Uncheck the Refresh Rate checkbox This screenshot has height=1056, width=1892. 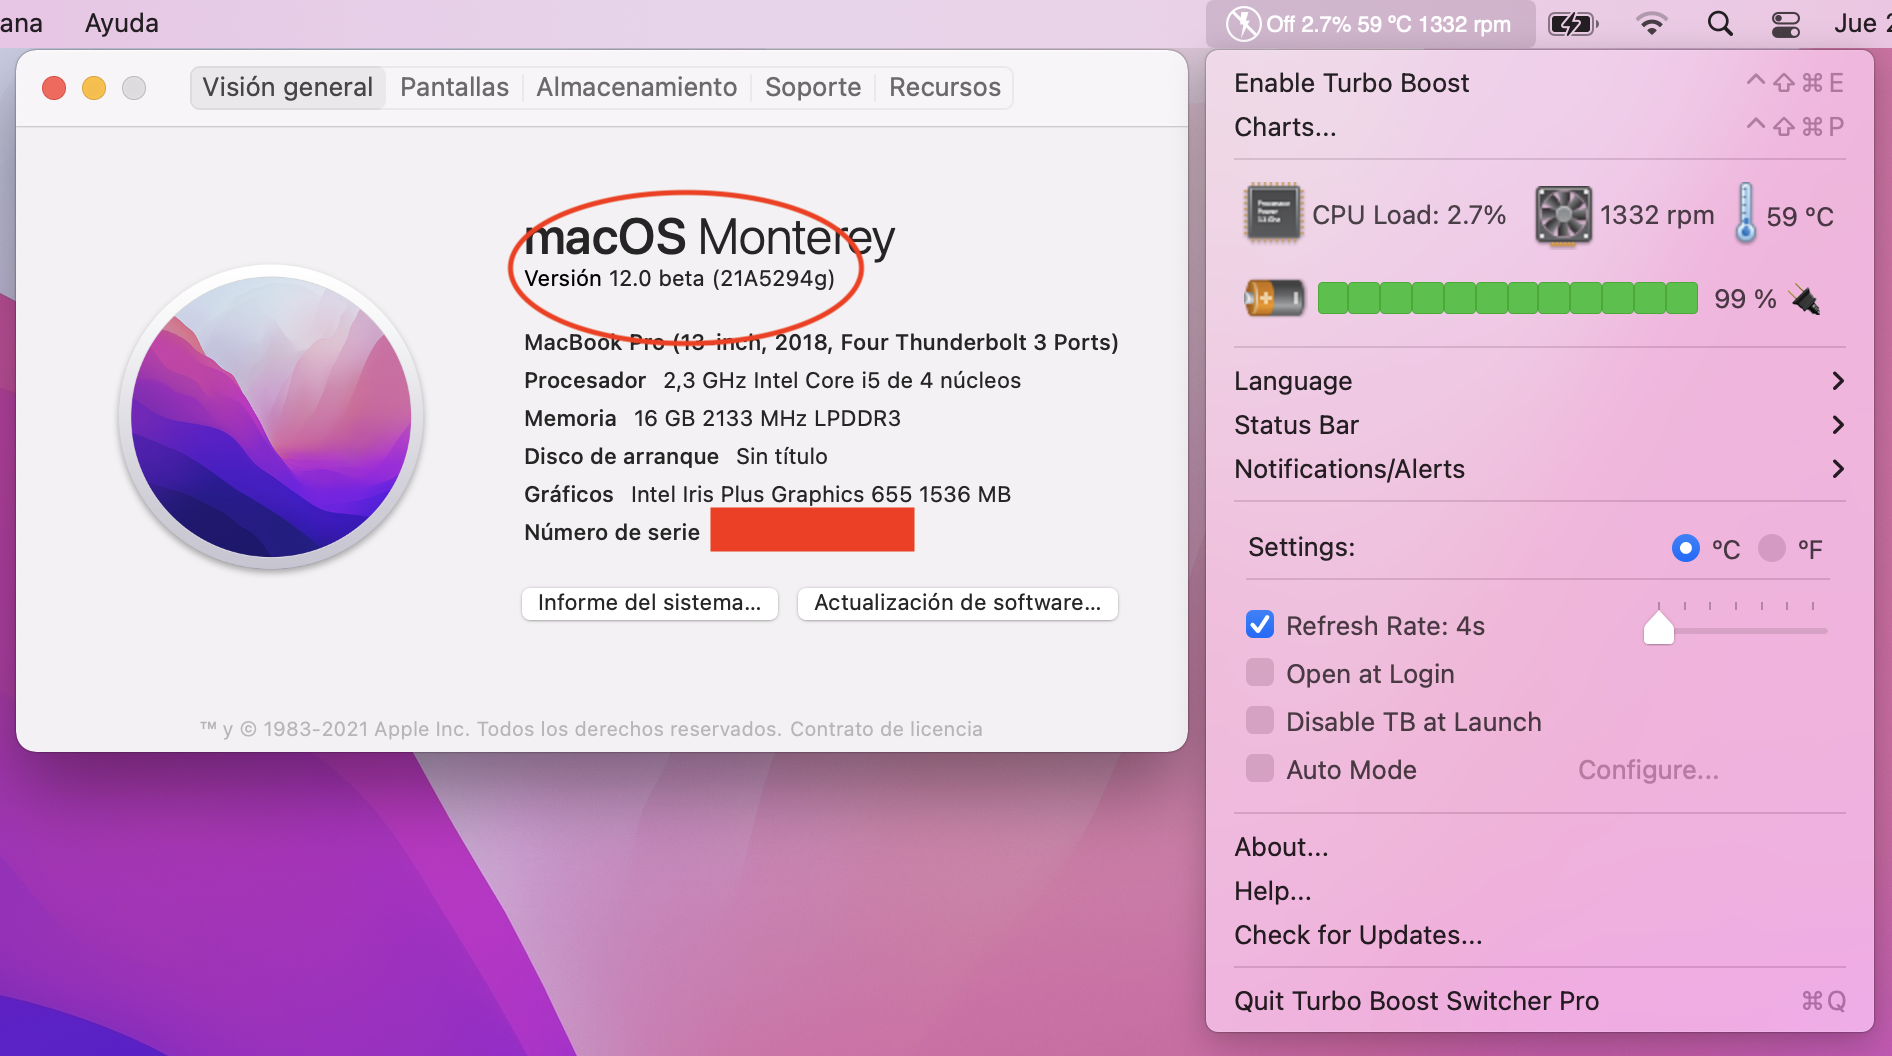1260,625
